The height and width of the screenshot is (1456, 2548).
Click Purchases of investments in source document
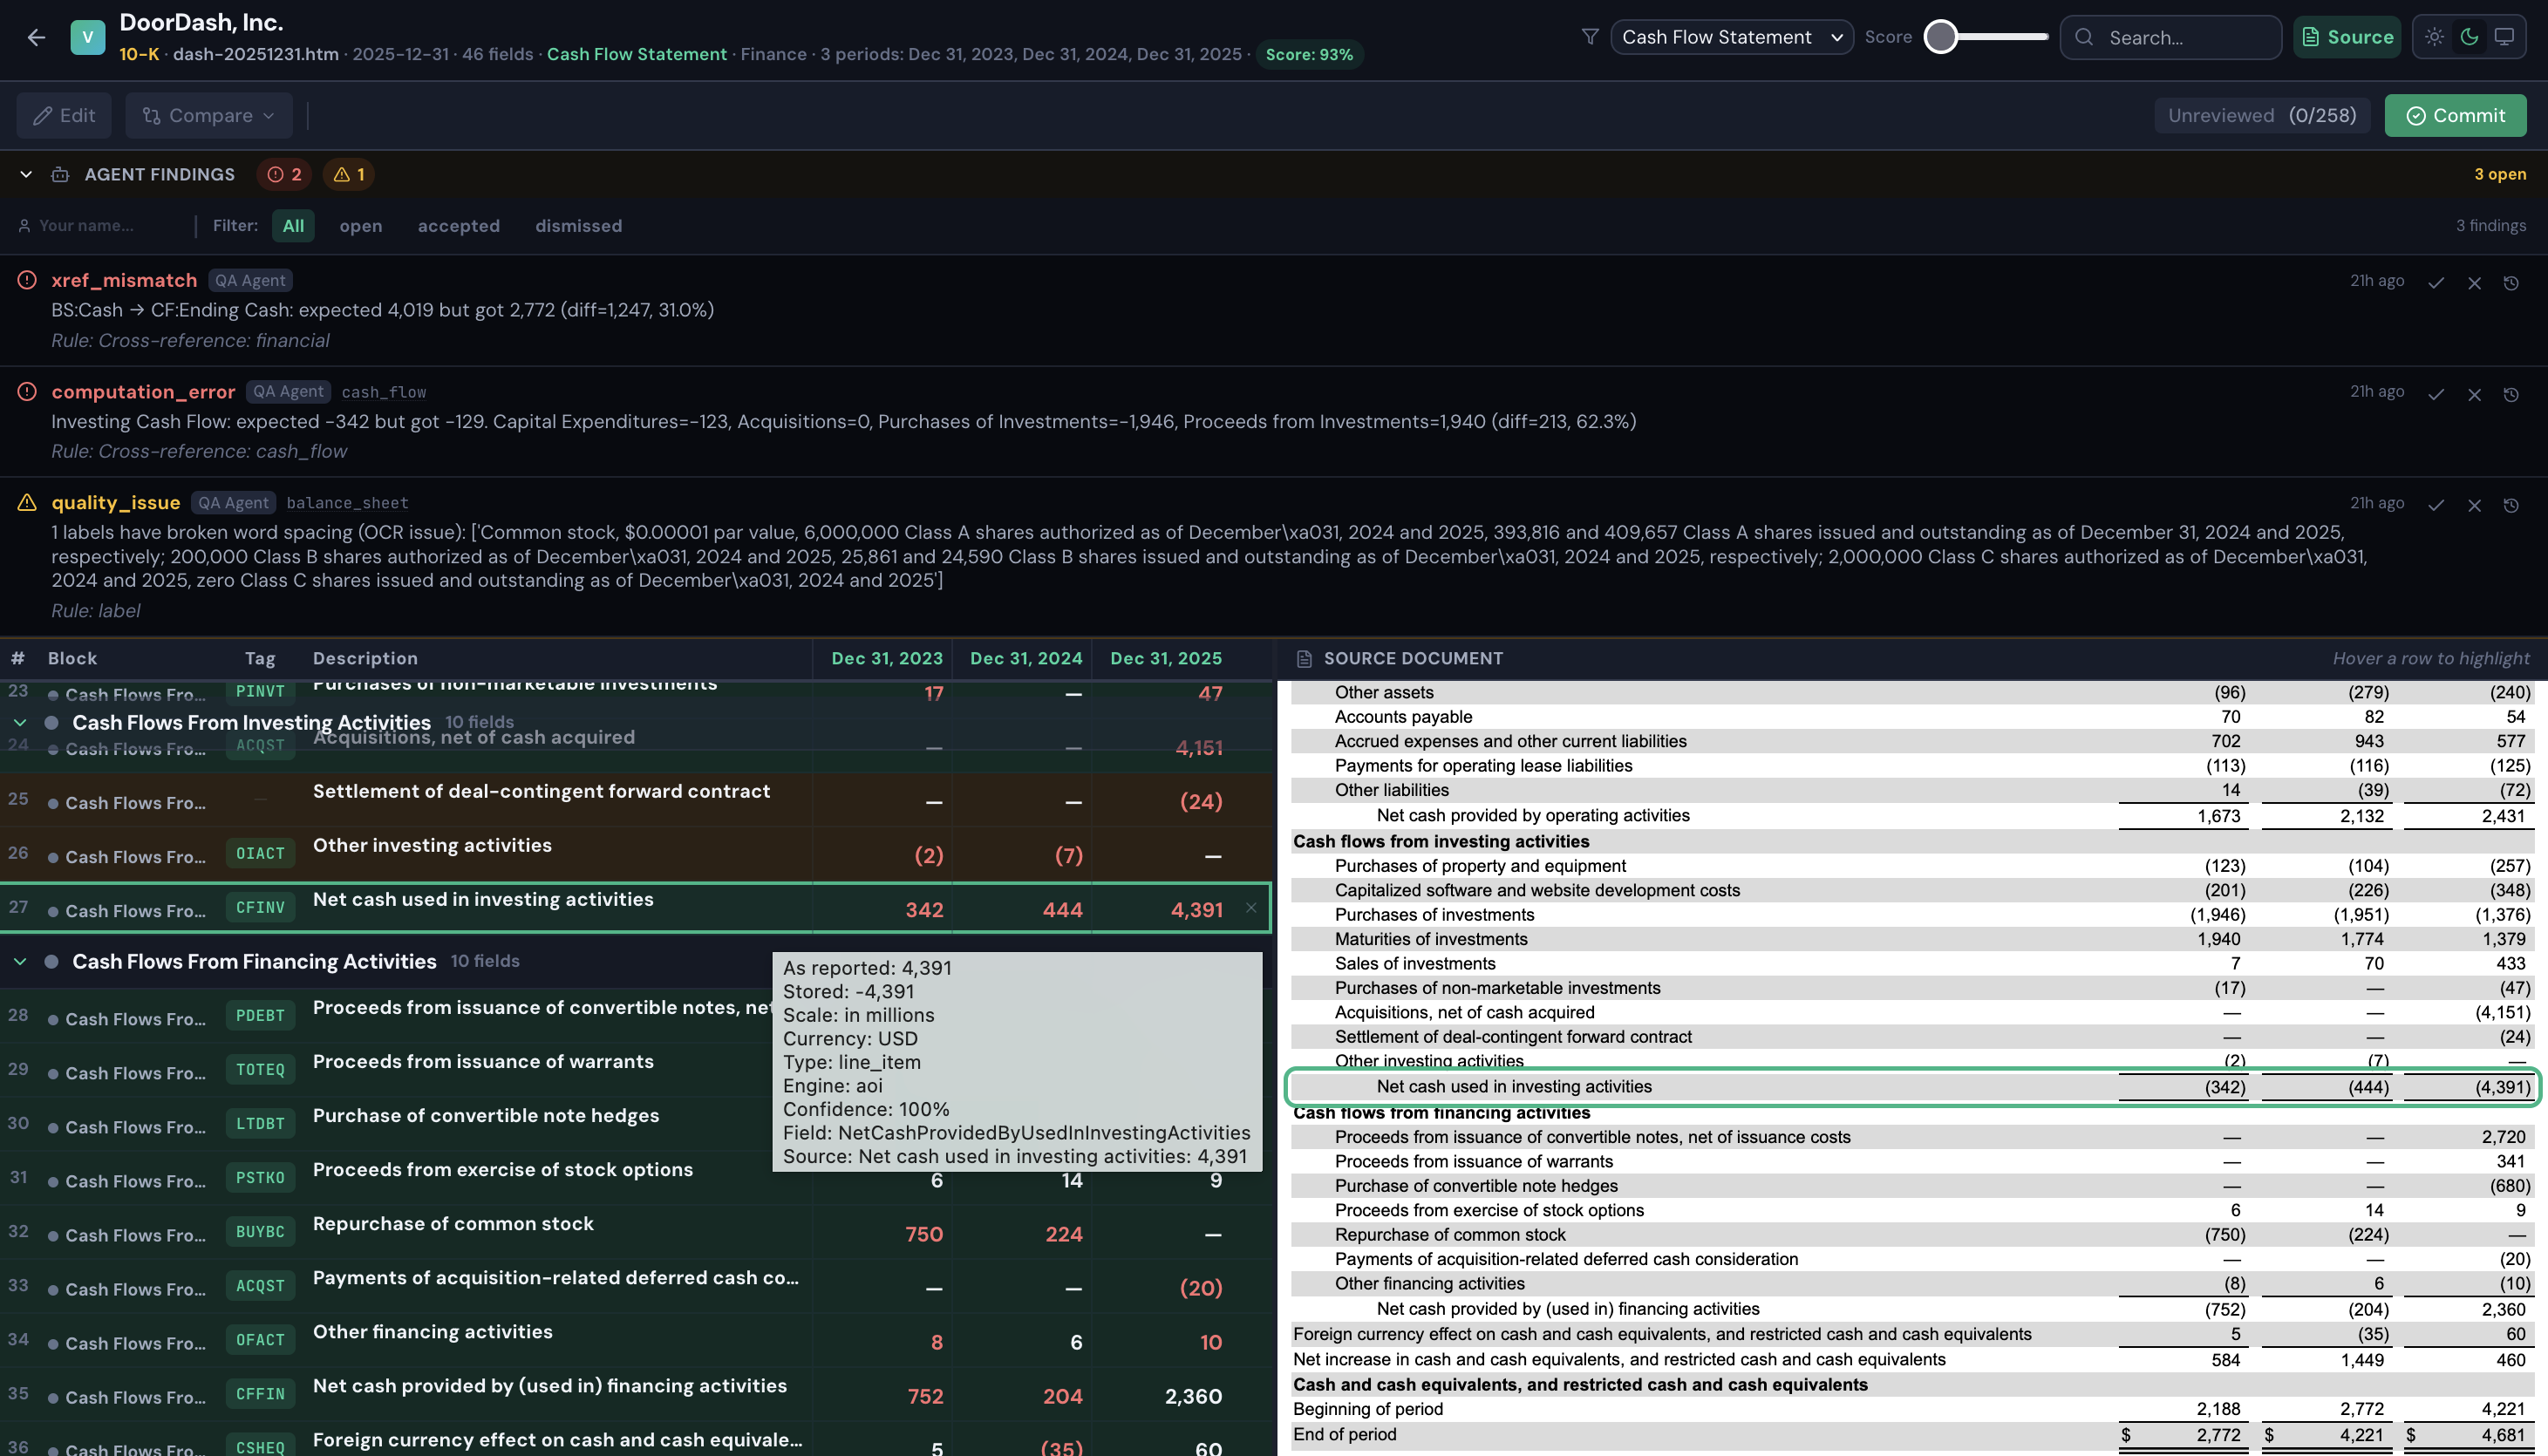[x=1434, y=914]
